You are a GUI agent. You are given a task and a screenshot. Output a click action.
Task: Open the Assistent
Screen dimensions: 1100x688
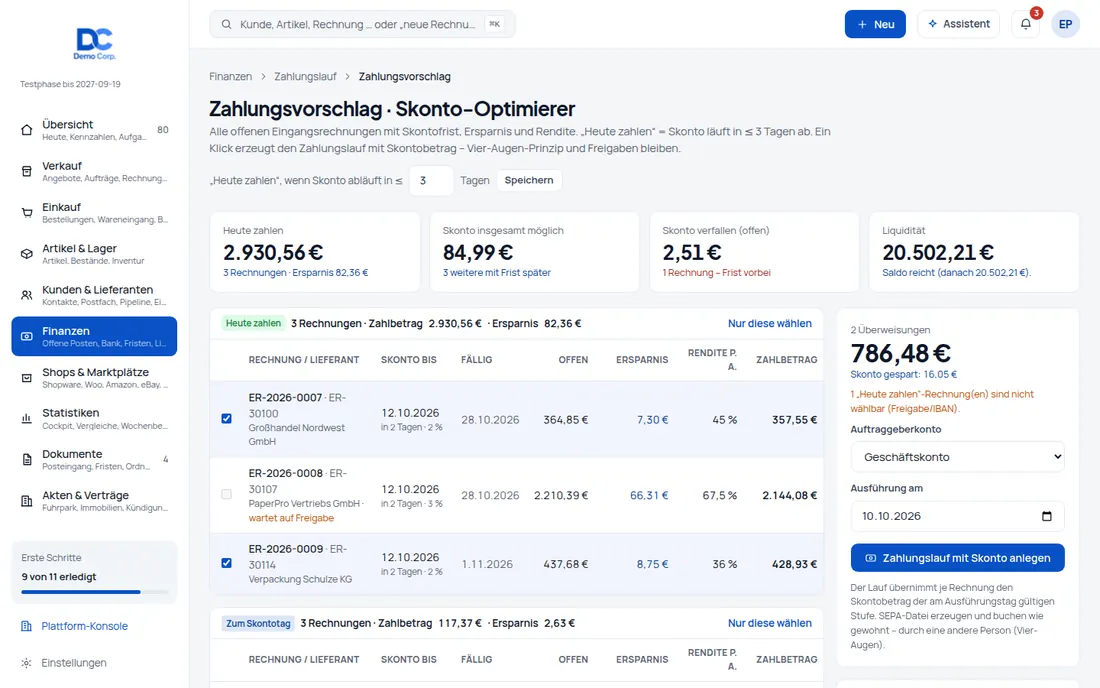pyautogui.click(x=958, y=24)
